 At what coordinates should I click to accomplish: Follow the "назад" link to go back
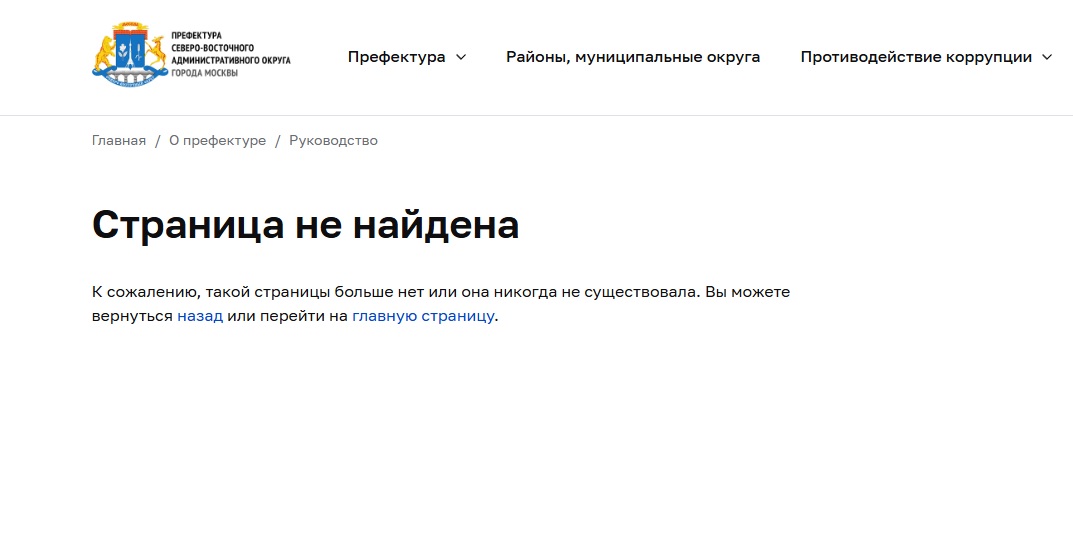pyautogui.click(x=200, y=316)
